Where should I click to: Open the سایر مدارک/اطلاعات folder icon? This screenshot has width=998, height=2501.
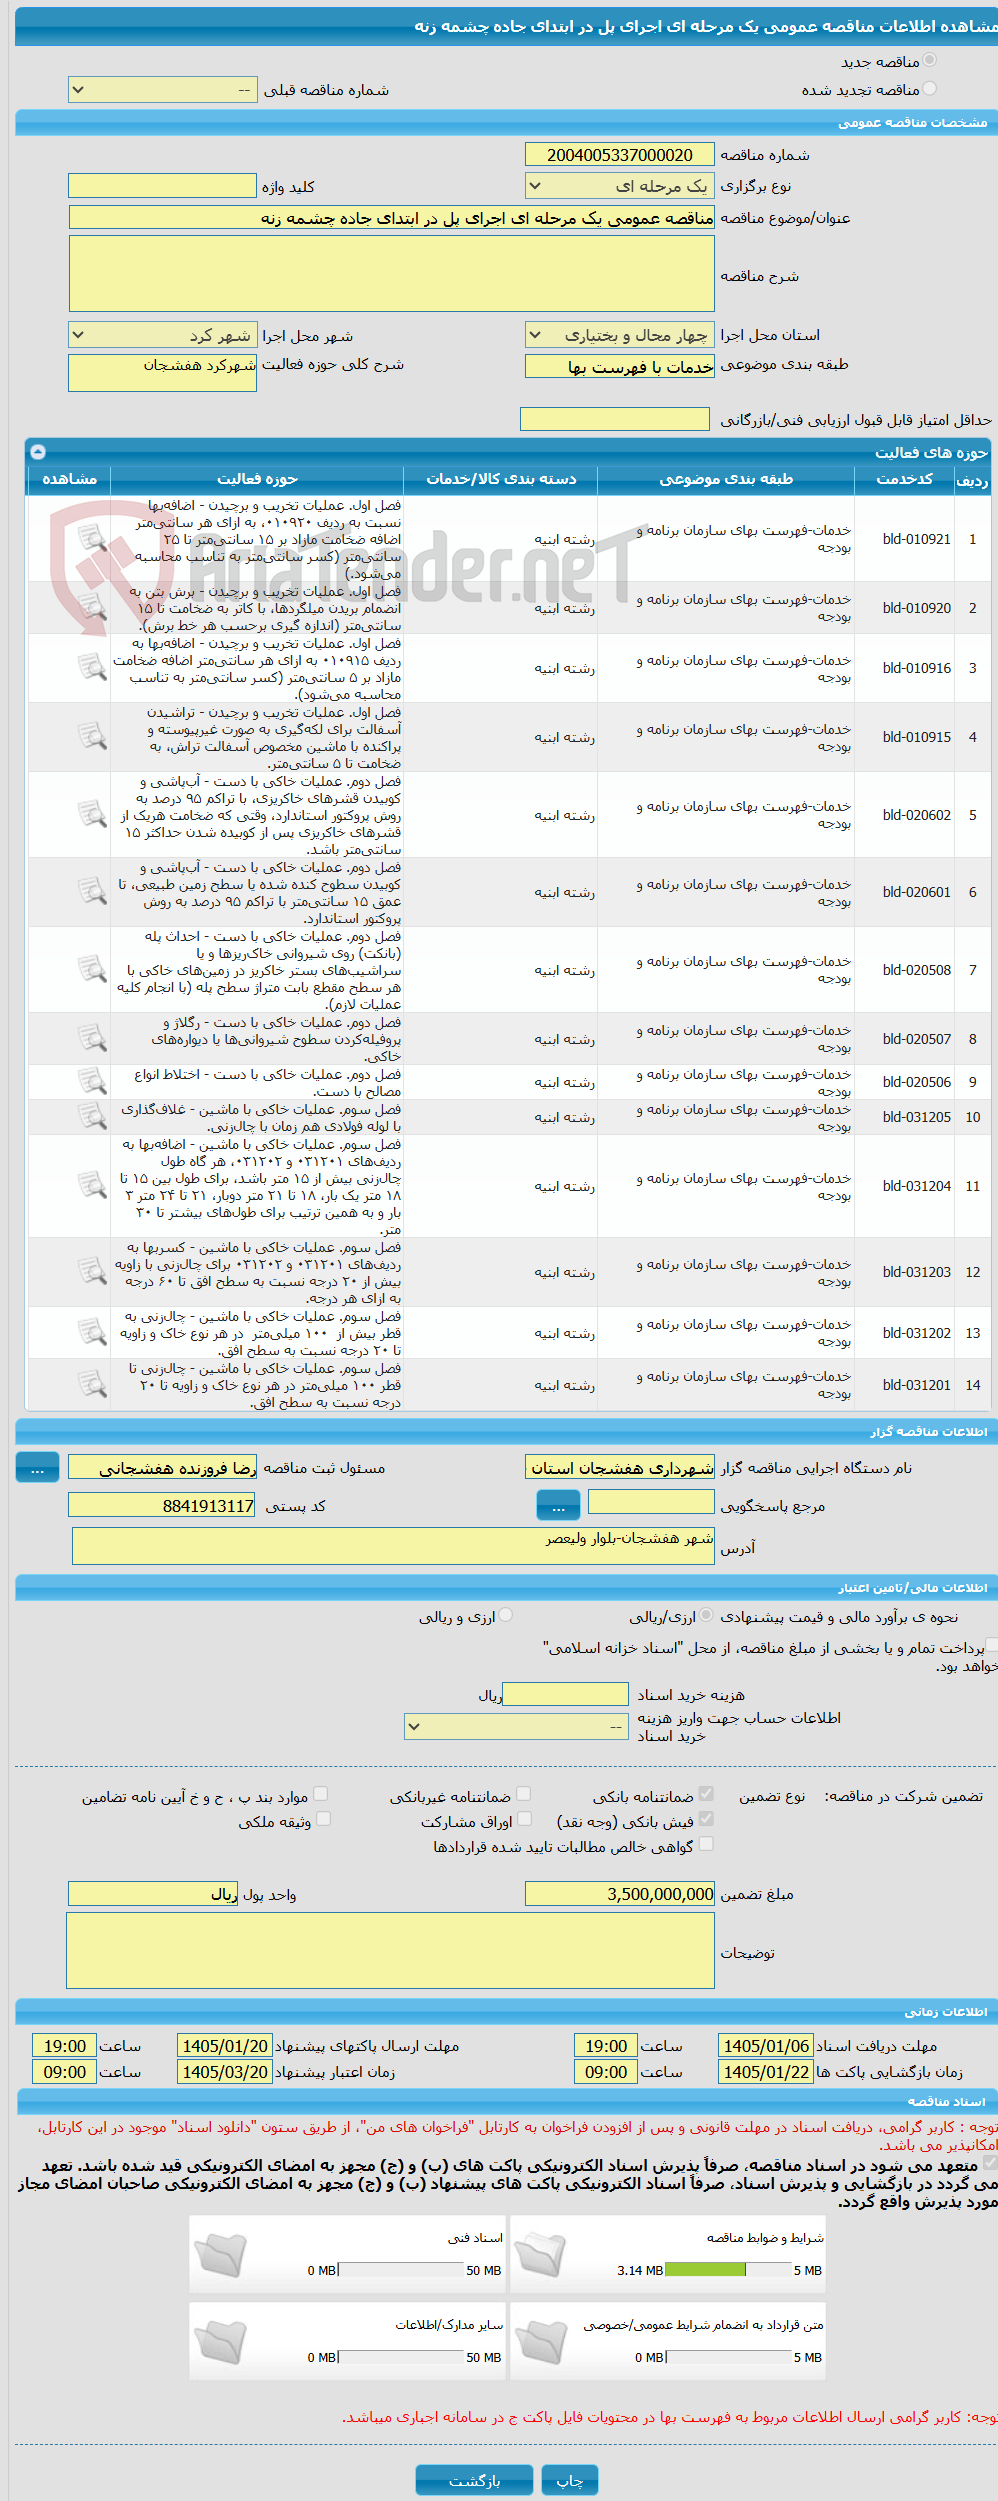(220, 2342)
